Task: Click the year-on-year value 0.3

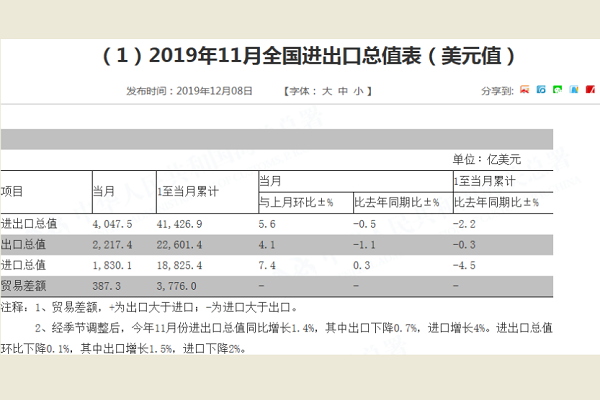Action: coord(362,265)
